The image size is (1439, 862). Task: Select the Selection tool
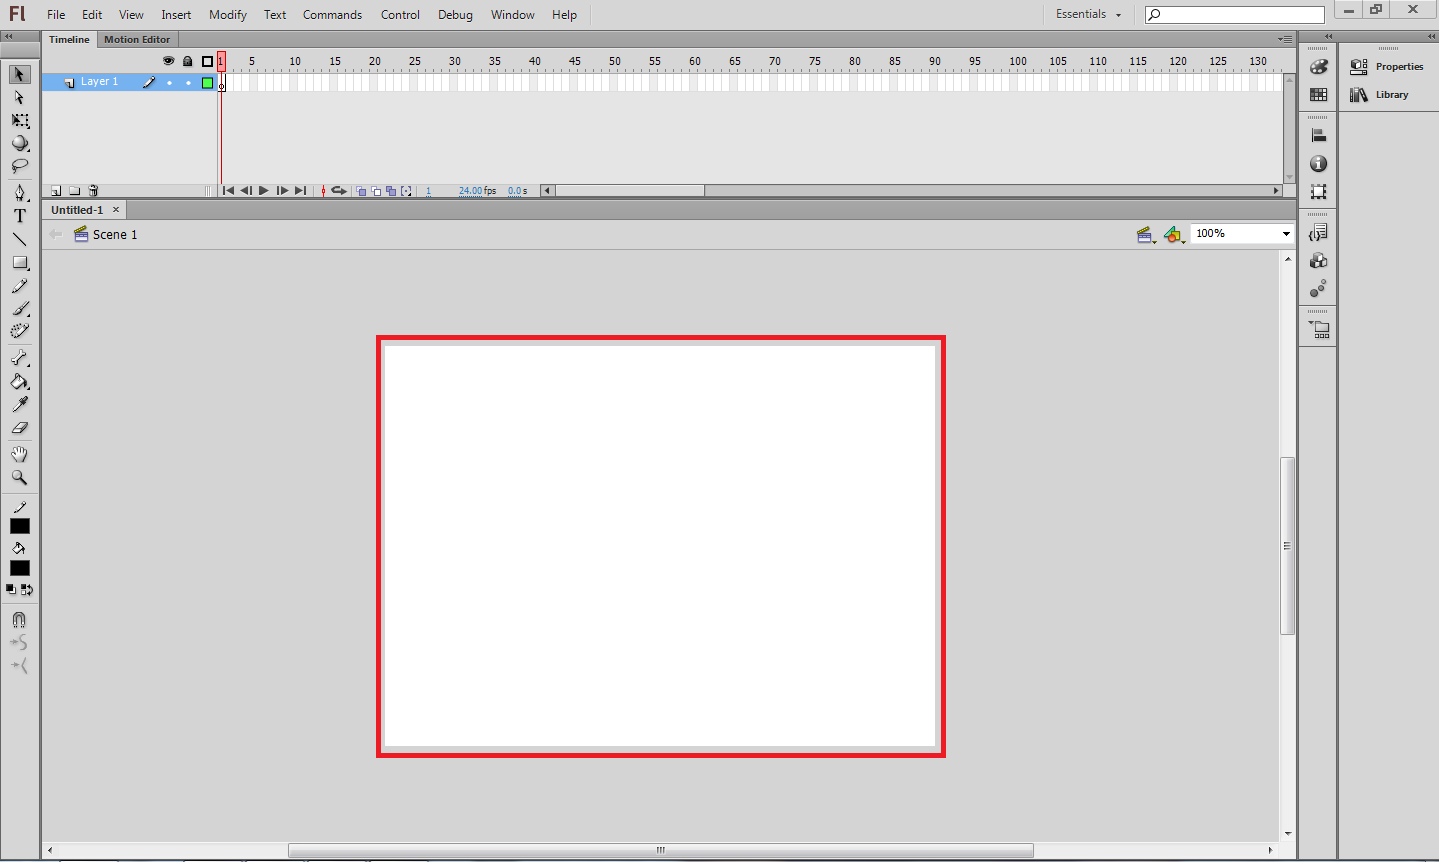[19, 74]
